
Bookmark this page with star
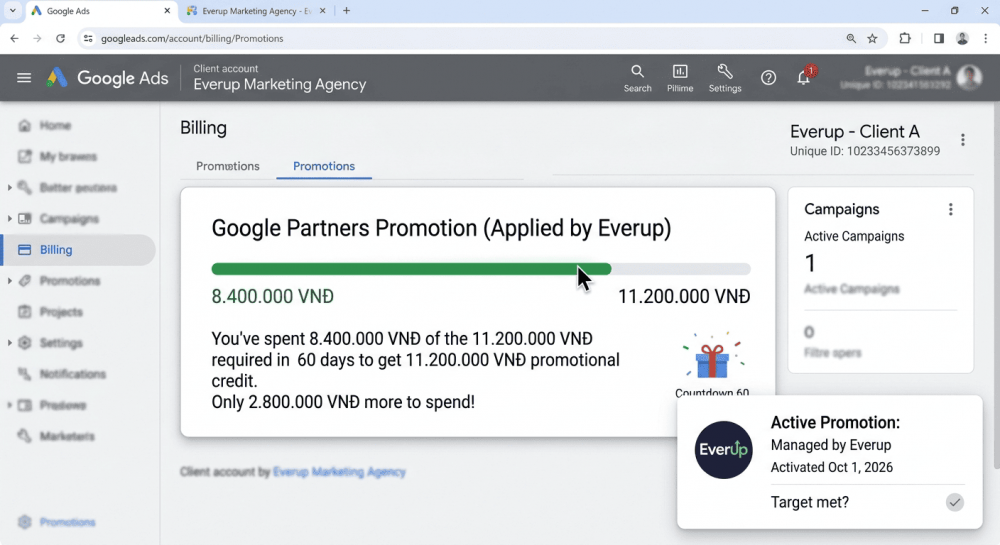tap(872, 38)
